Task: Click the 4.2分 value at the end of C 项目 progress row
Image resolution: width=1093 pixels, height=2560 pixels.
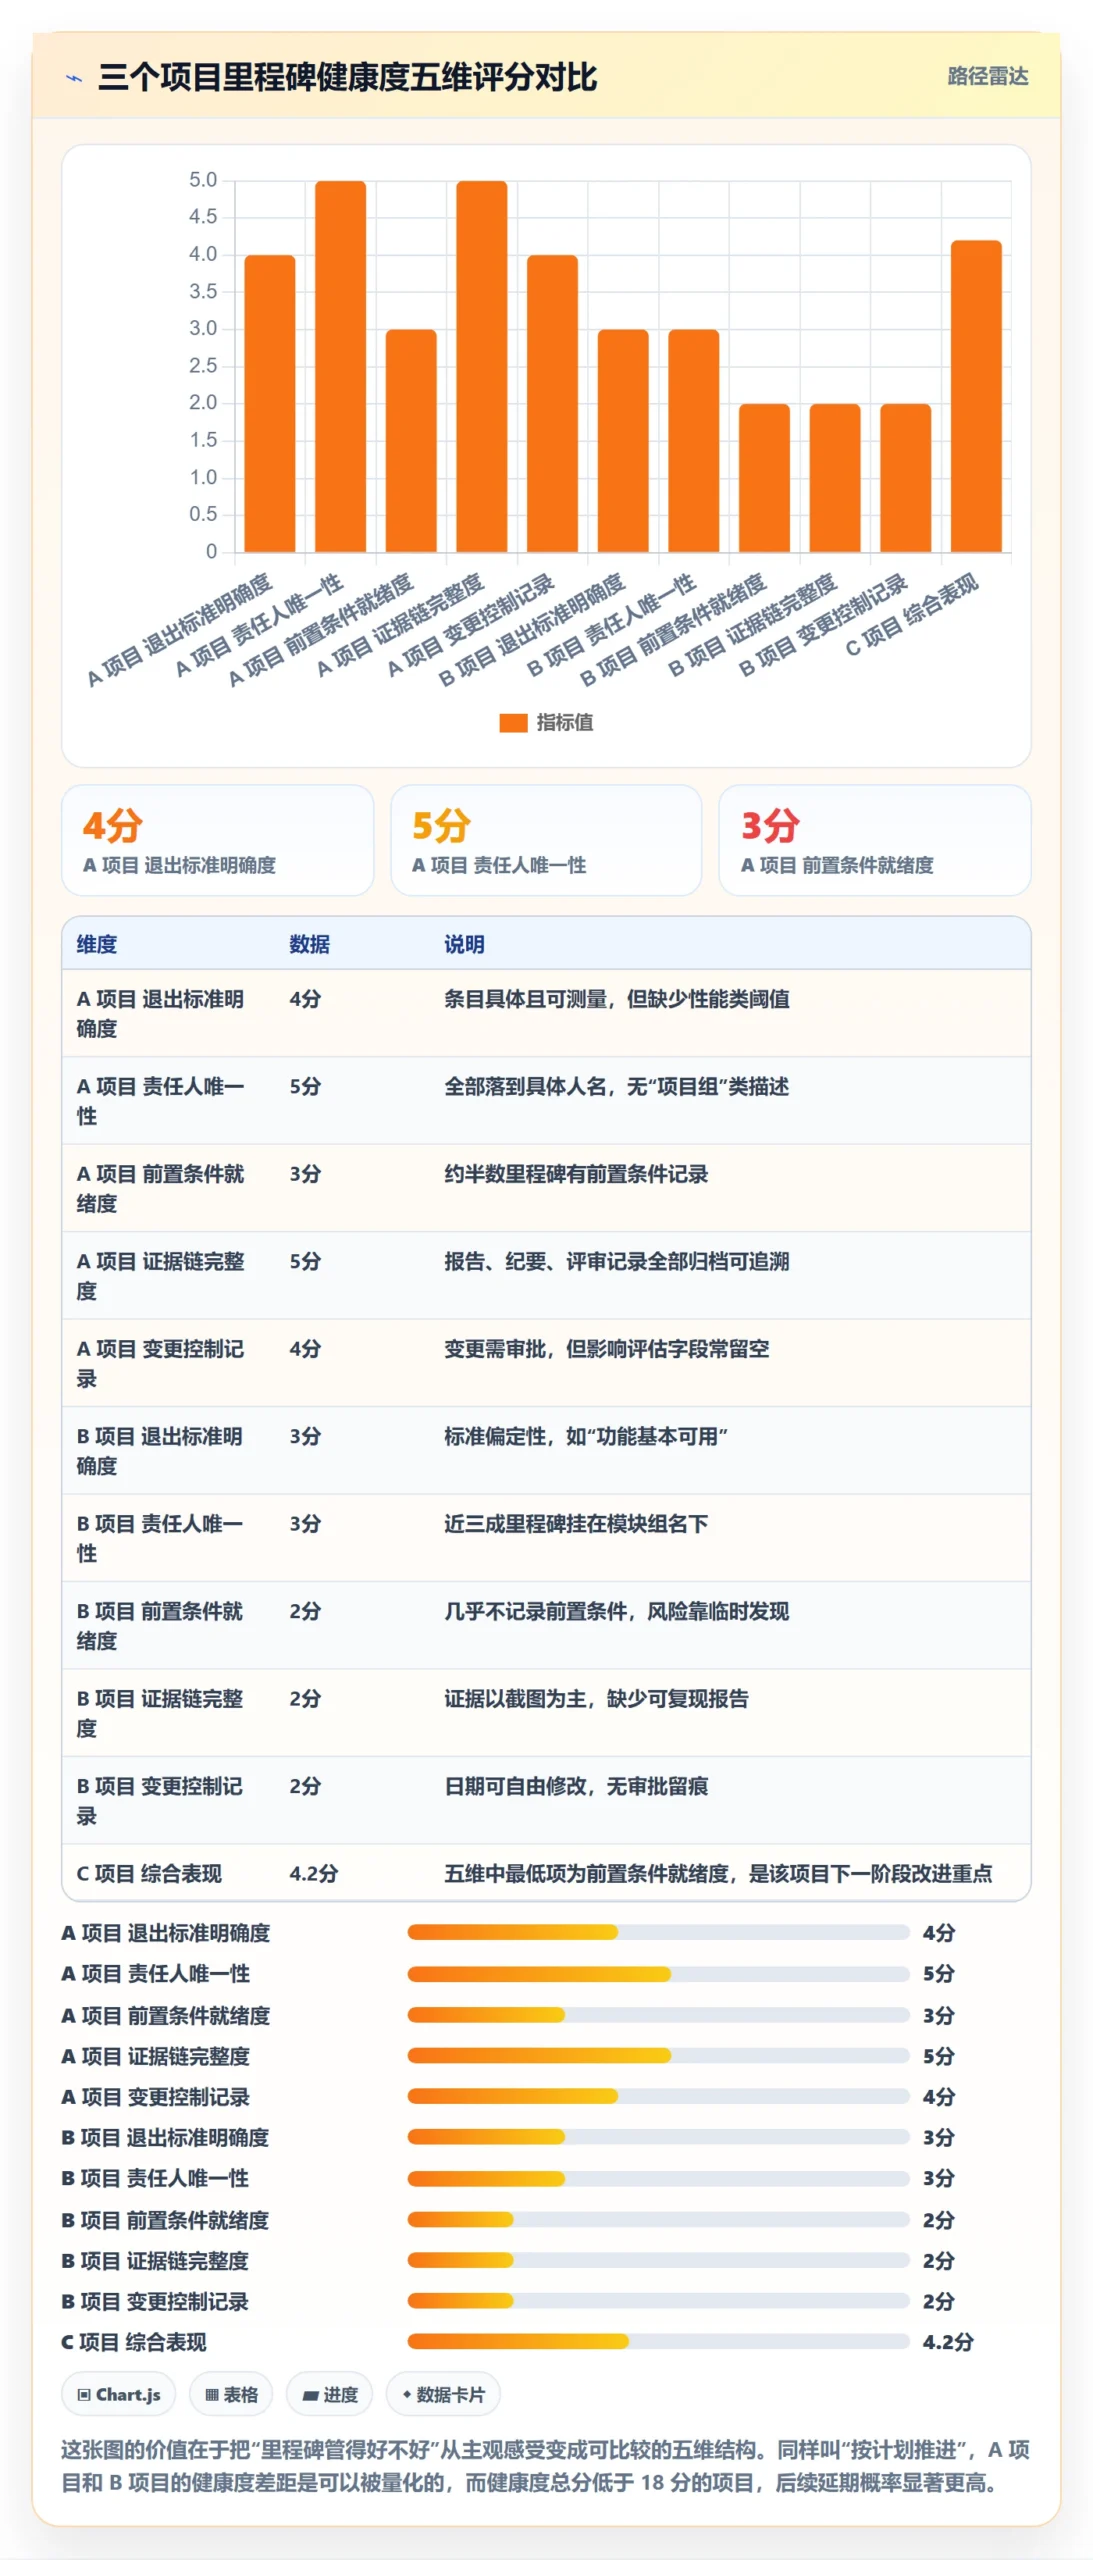Action: pos(947,2342)
